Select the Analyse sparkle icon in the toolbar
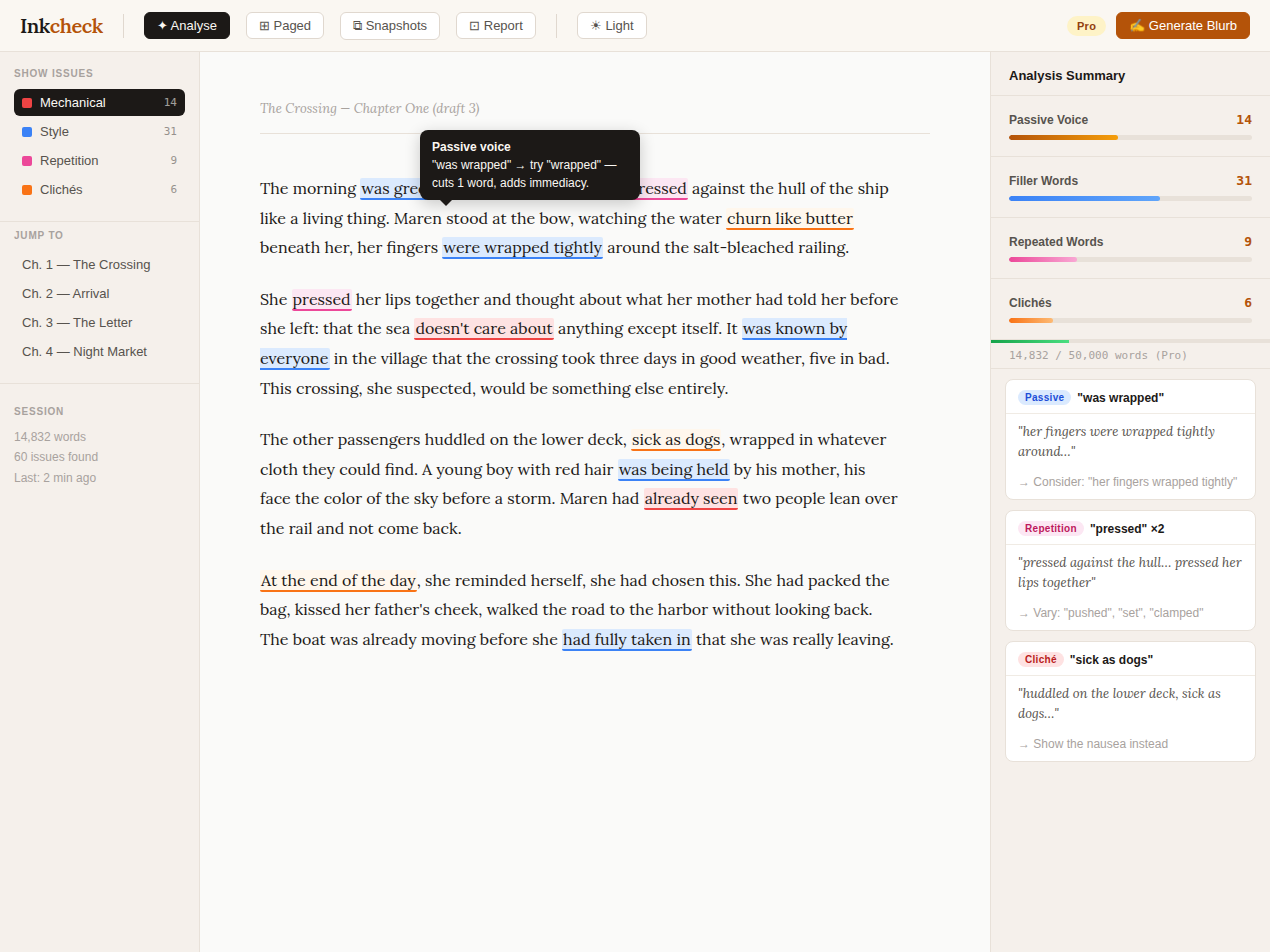The width and height of the screenshot is (1270, 952). pyautogui.click(x=160, y=25)
